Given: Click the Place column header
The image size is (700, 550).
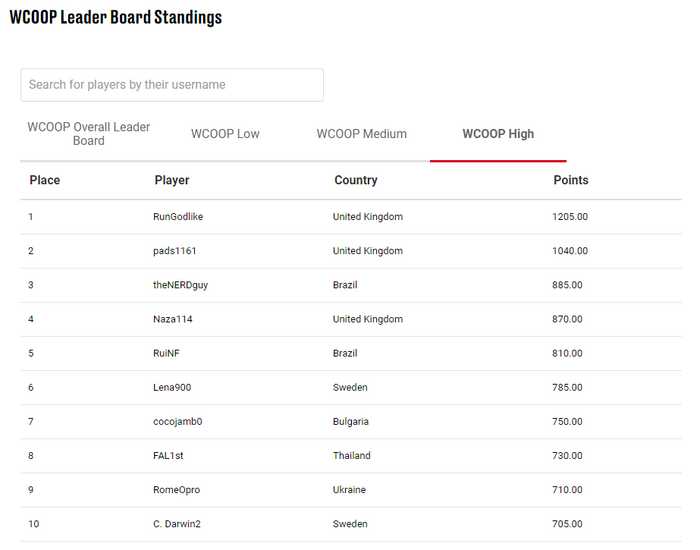Looking at the screenshot, I should (45, 180).
